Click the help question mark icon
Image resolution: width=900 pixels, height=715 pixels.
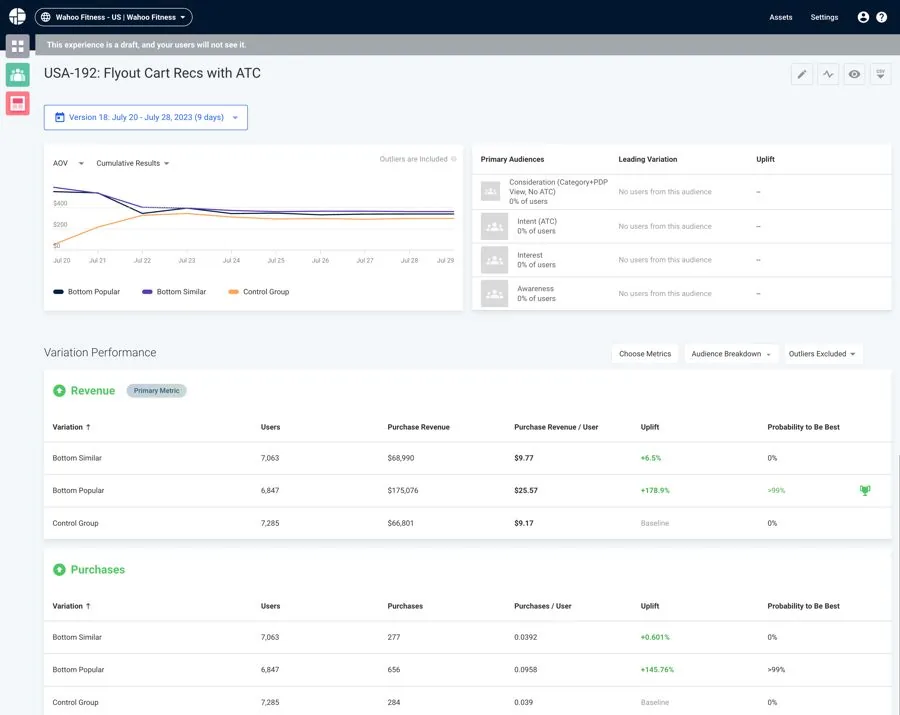pyautogui.click(x=882, y=17)
